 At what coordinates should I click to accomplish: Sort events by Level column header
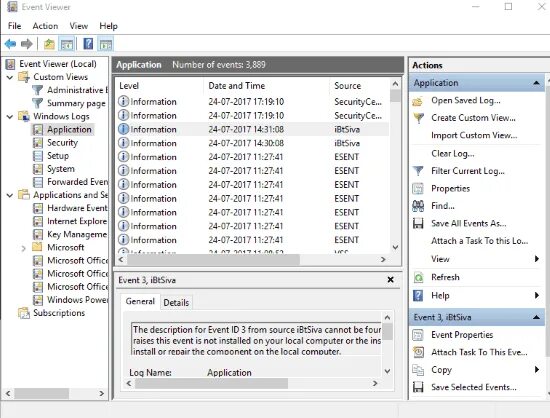click(159, 86)
